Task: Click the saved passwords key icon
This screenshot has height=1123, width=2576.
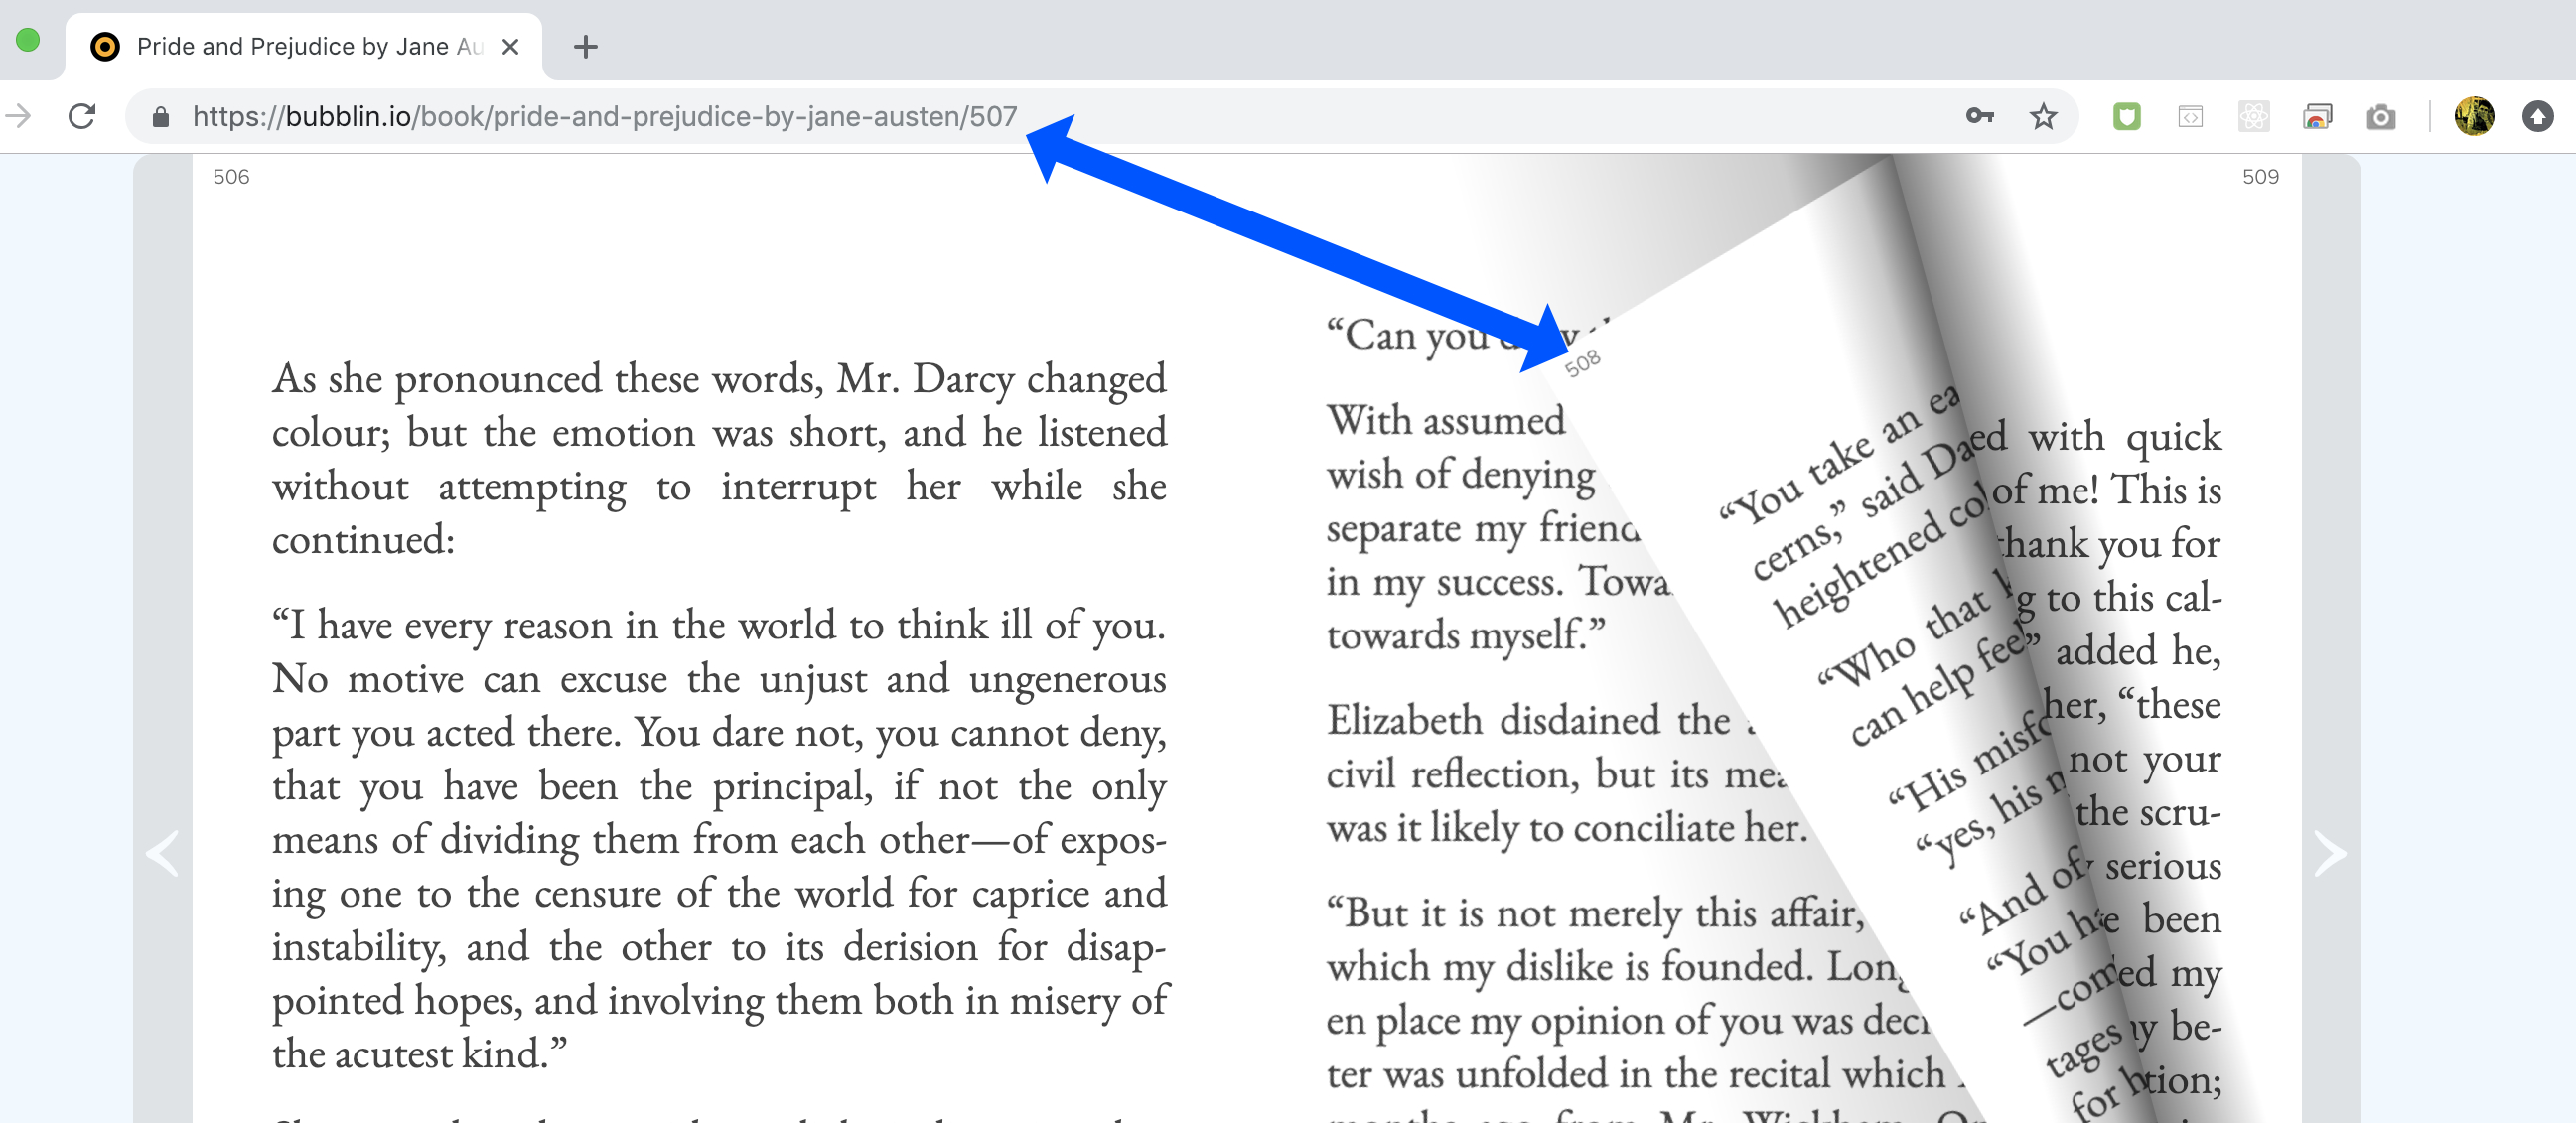Action: (x=1979, y=116)
